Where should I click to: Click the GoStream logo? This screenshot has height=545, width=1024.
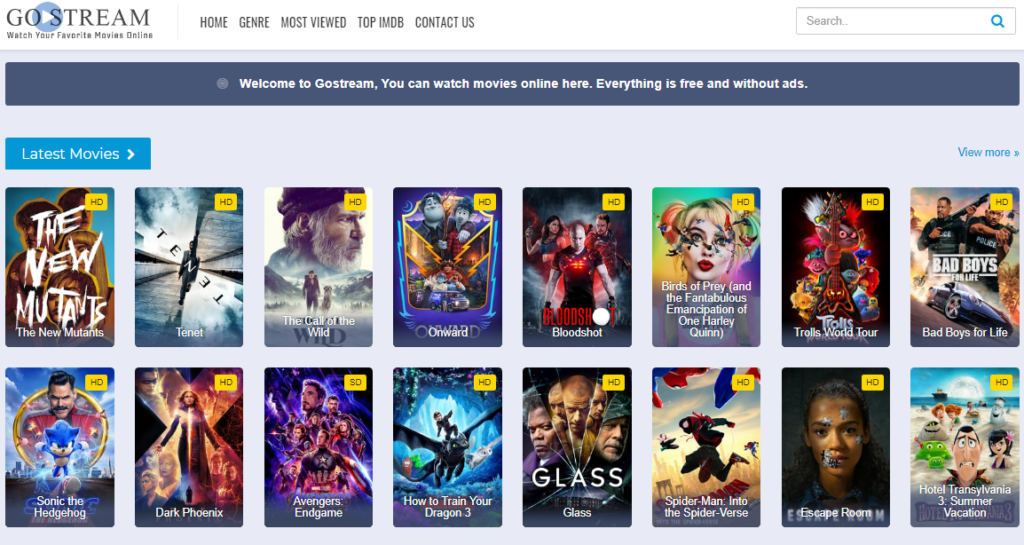click(79, 22)
